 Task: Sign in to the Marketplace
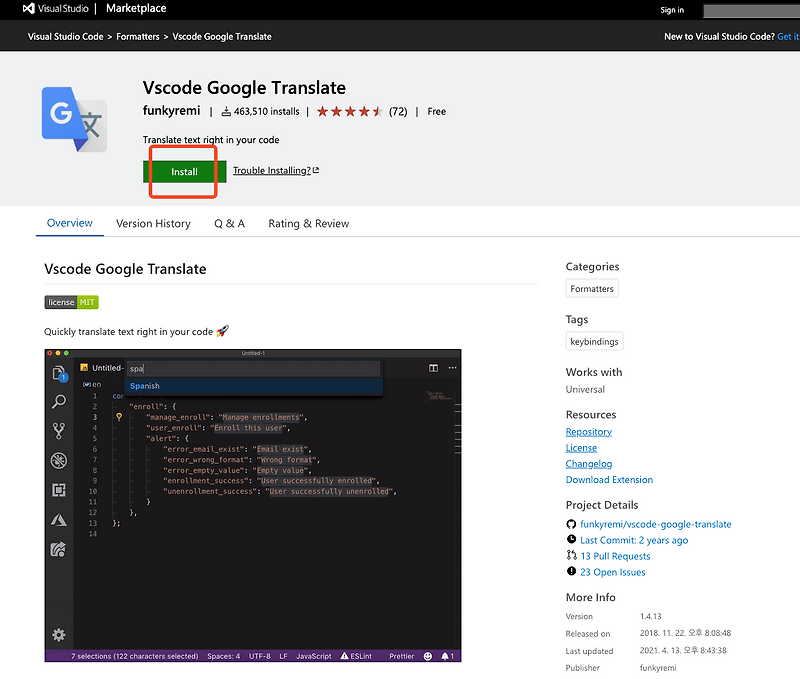(672, 10)
